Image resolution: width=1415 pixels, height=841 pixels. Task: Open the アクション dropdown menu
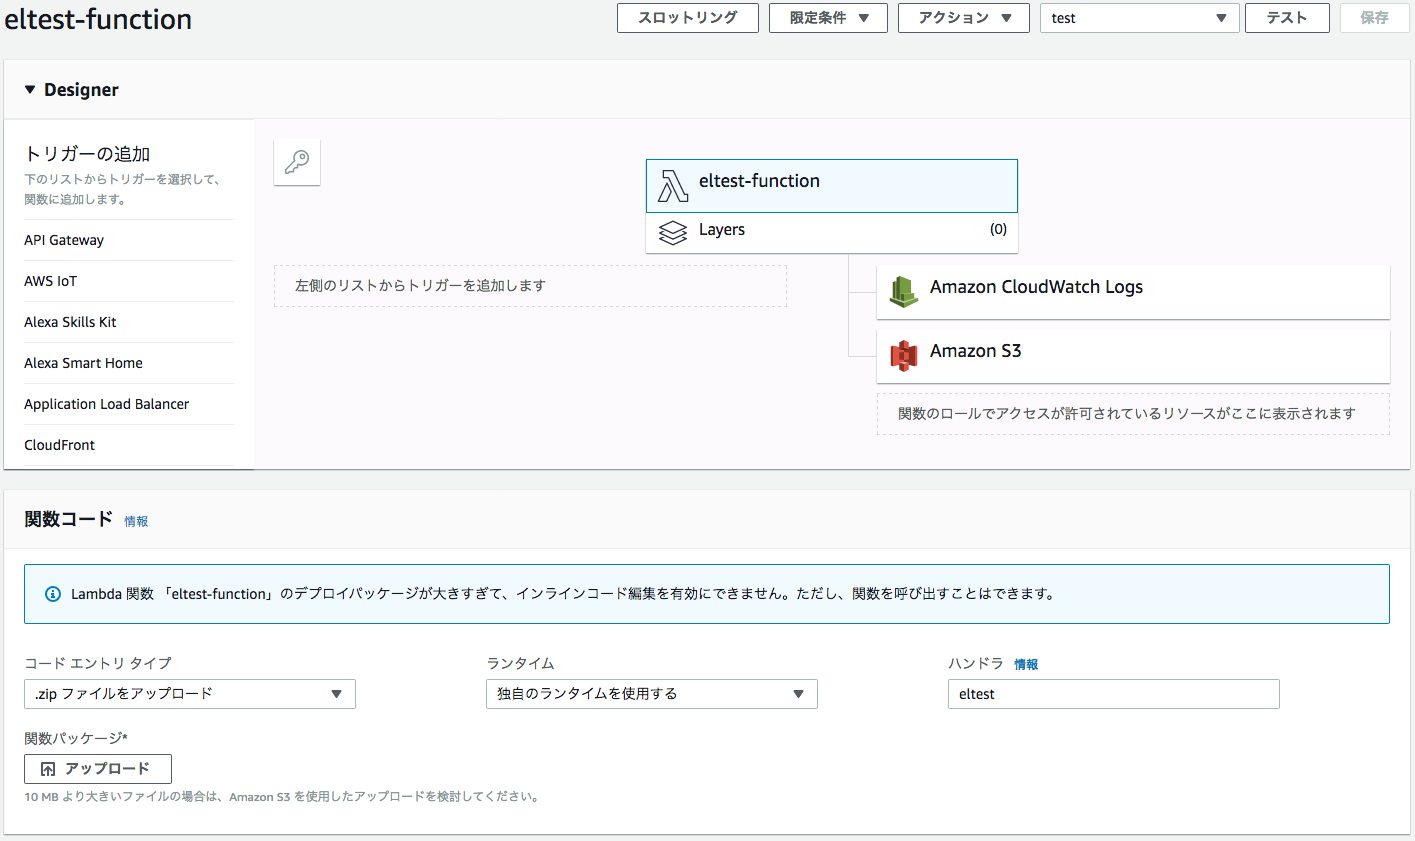pyautogui.click(x=963, y=17)
